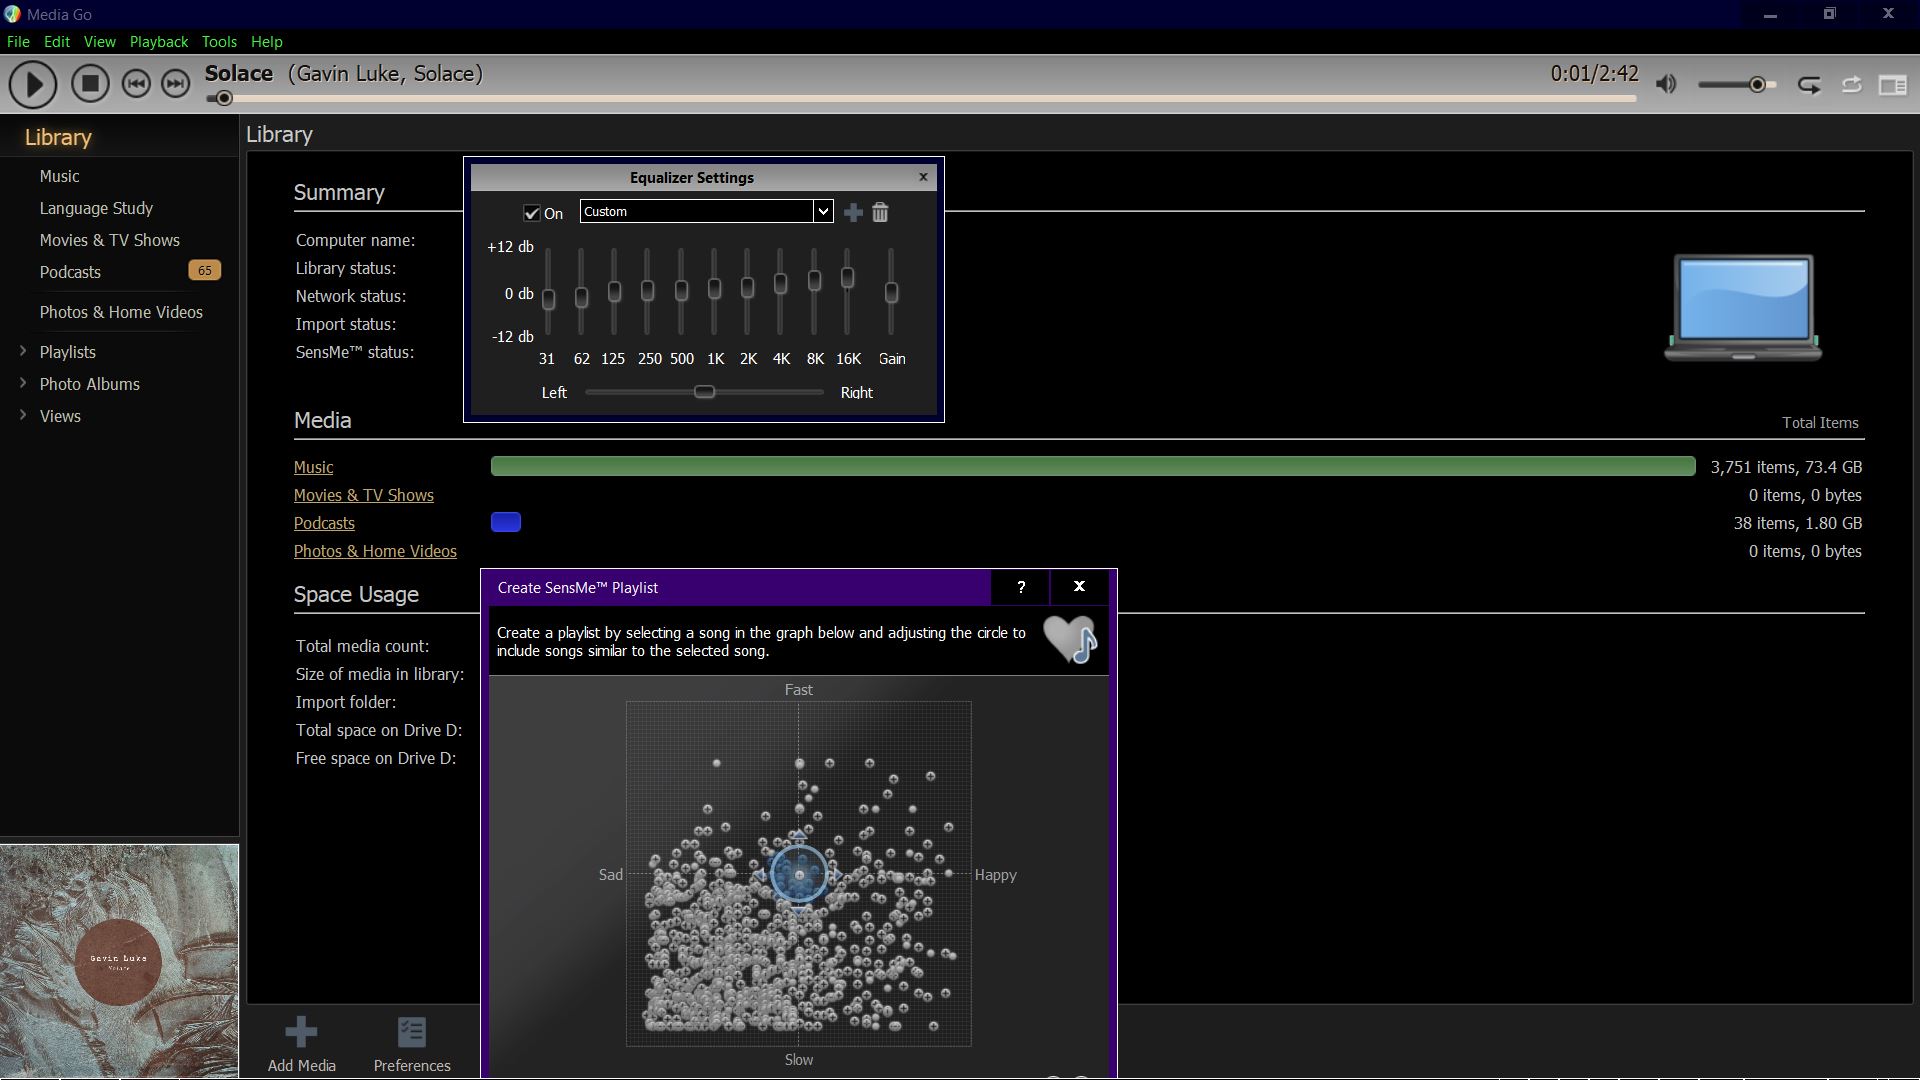This screenshot has width=1920, height=1080.
Task: Click the Play button
Action: (33, 84)
